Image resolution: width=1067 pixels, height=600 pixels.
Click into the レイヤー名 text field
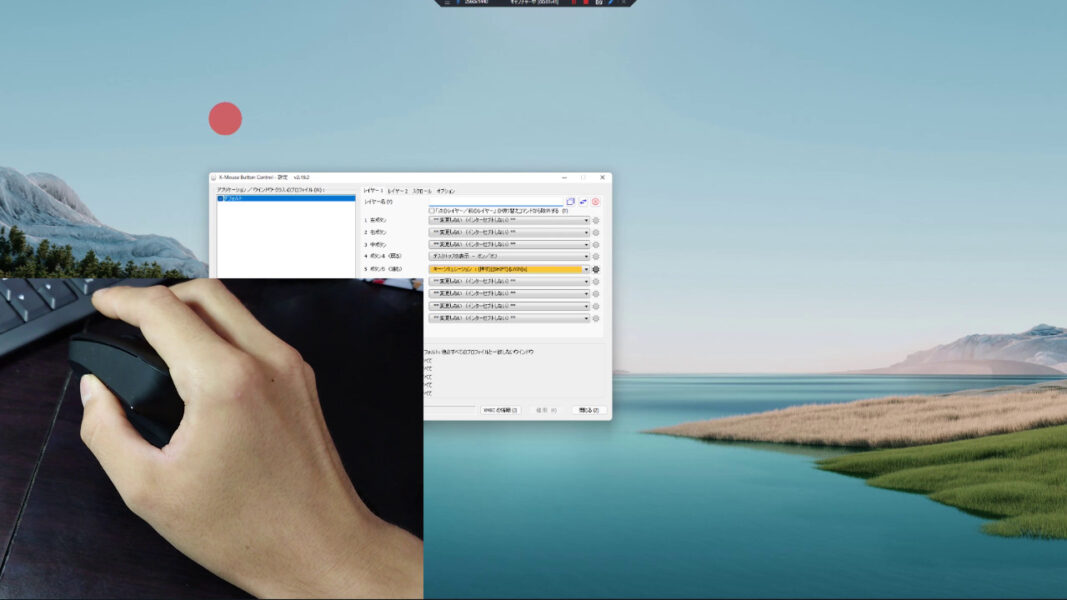click(x=496, y=201)
